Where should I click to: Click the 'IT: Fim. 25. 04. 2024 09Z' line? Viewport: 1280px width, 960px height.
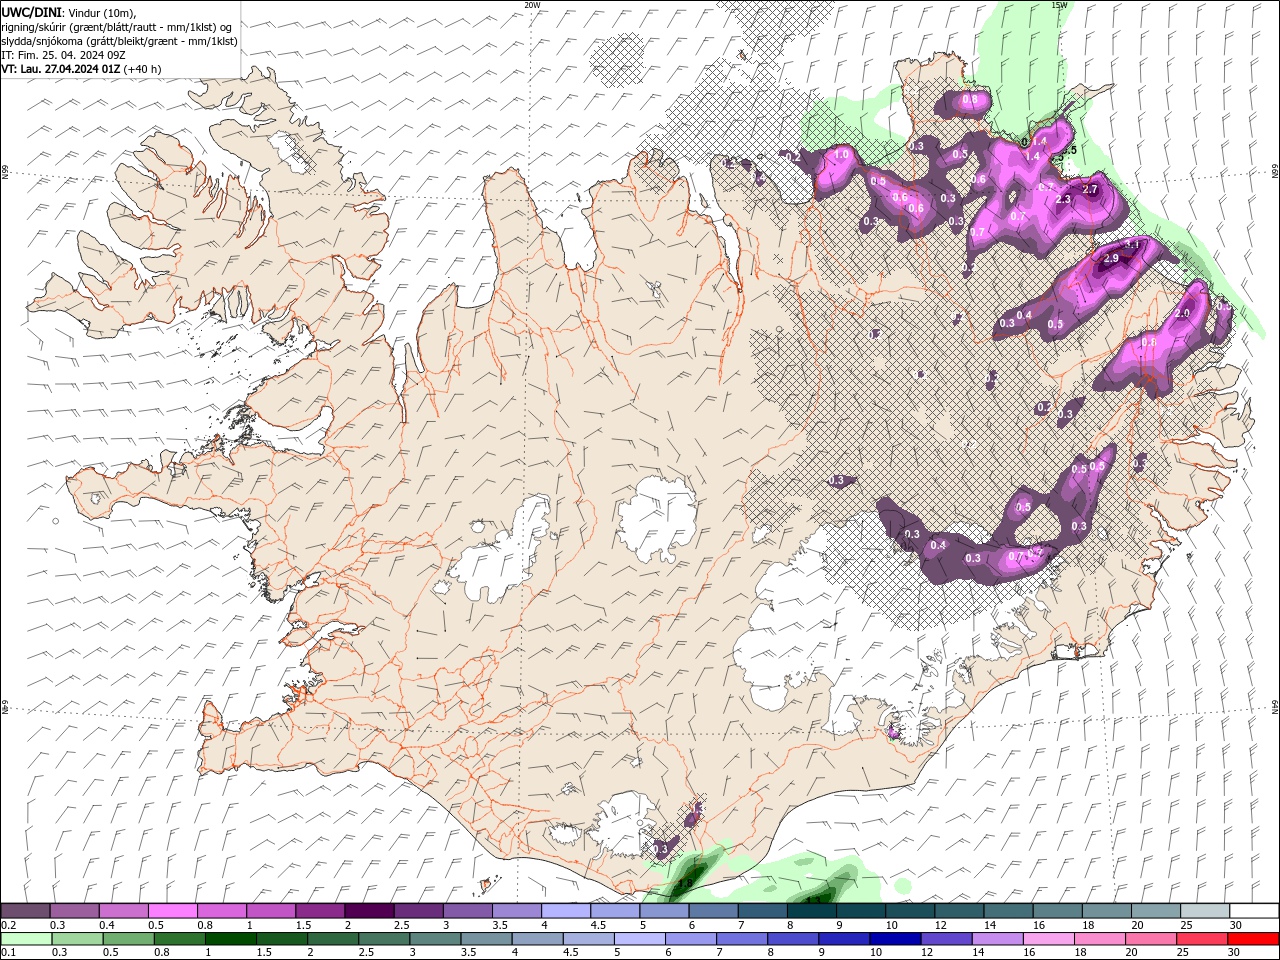(x=61, y=55)
